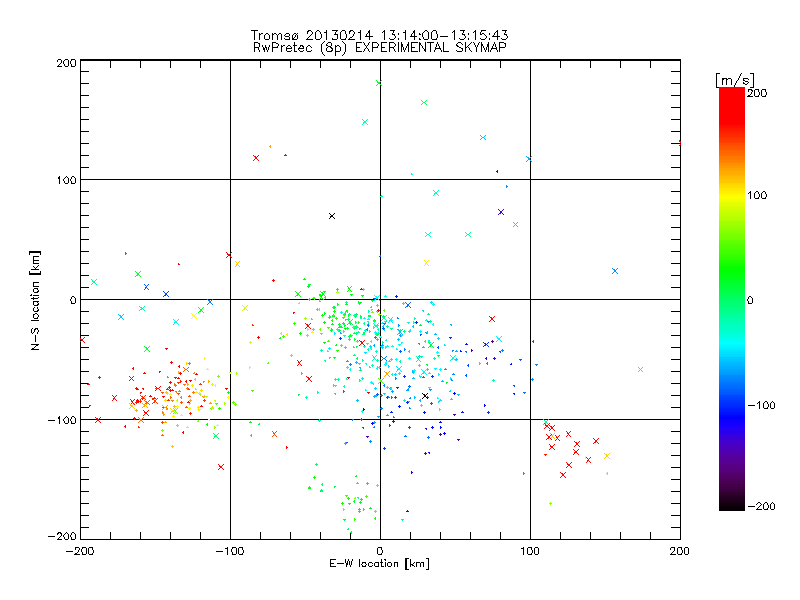
Task: Click the colorbar label '0' beside green
Action: (750, 300)
